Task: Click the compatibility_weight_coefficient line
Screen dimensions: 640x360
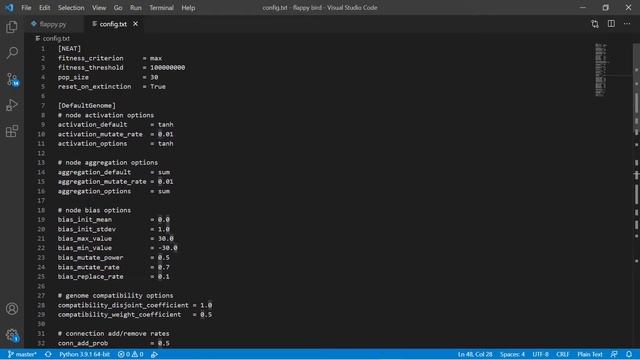Action: point(135,314)
